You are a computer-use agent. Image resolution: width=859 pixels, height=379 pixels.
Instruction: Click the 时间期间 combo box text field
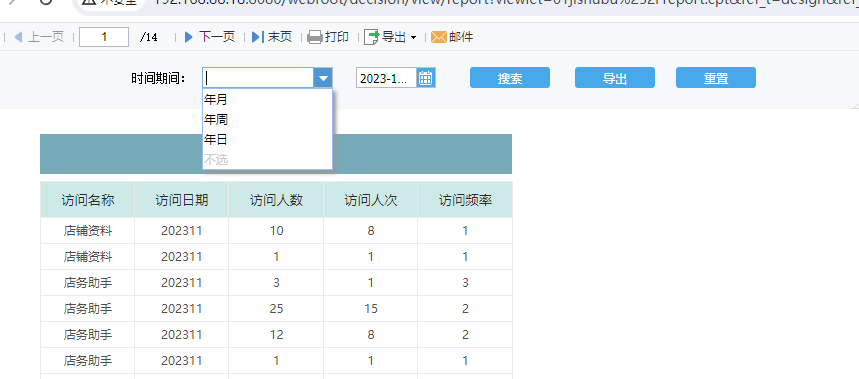(x=258, y=78)
